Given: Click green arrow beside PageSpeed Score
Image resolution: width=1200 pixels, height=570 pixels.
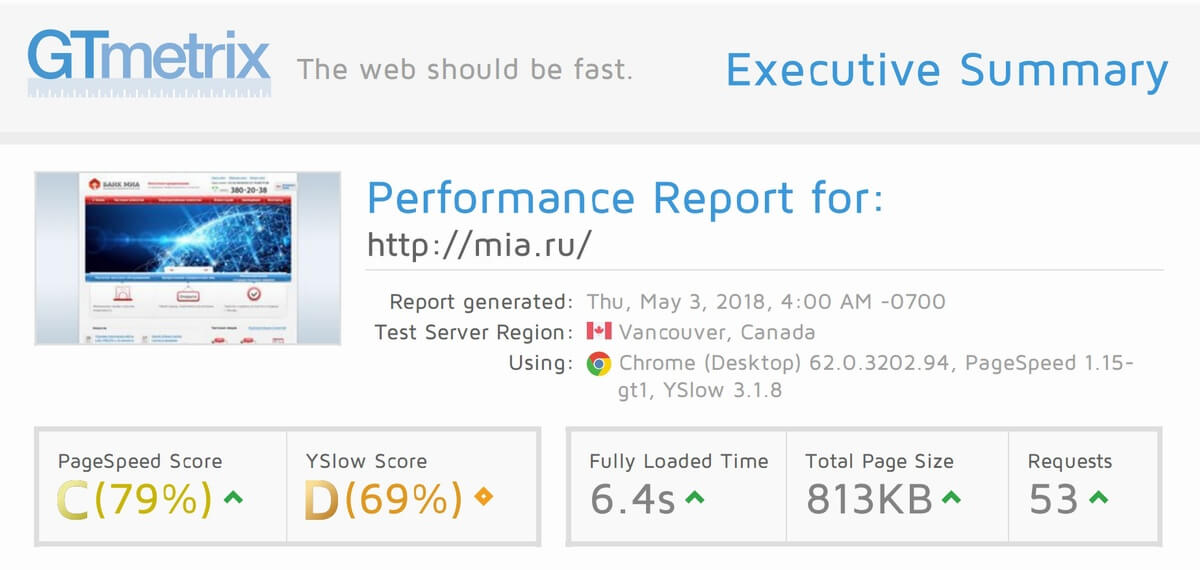Looking at the screenshot, I should click(x=234, y=497).
